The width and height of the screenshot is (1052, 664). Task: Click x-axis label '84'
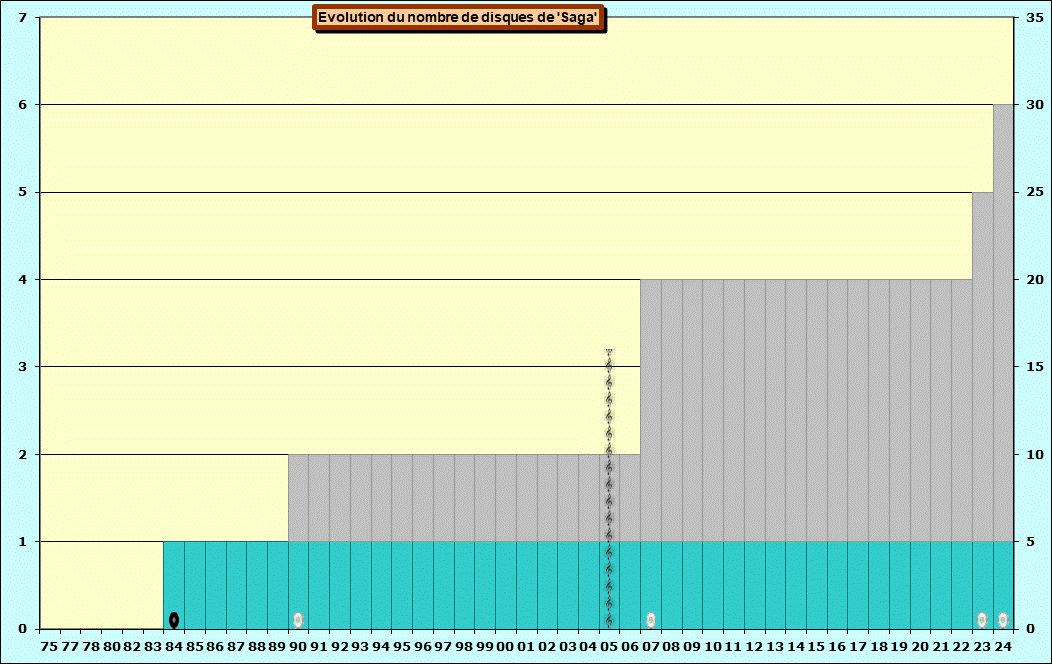174,647
